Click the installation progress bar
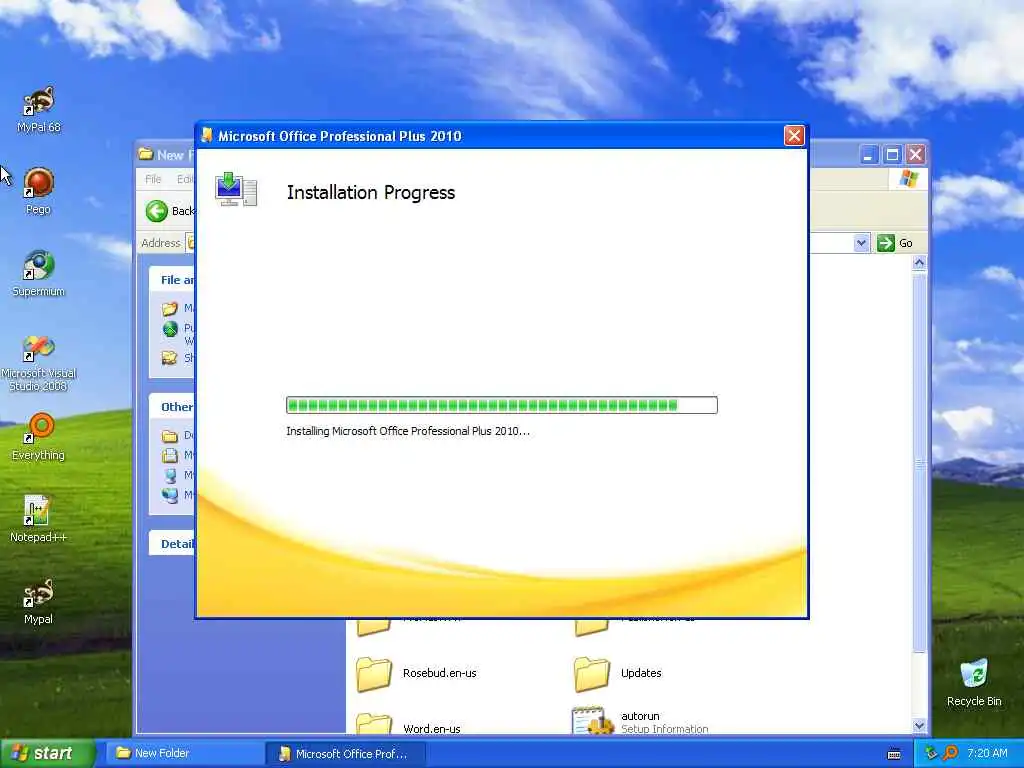The height and width of the screenshot is (768, 1024). [x=502, y=405]
